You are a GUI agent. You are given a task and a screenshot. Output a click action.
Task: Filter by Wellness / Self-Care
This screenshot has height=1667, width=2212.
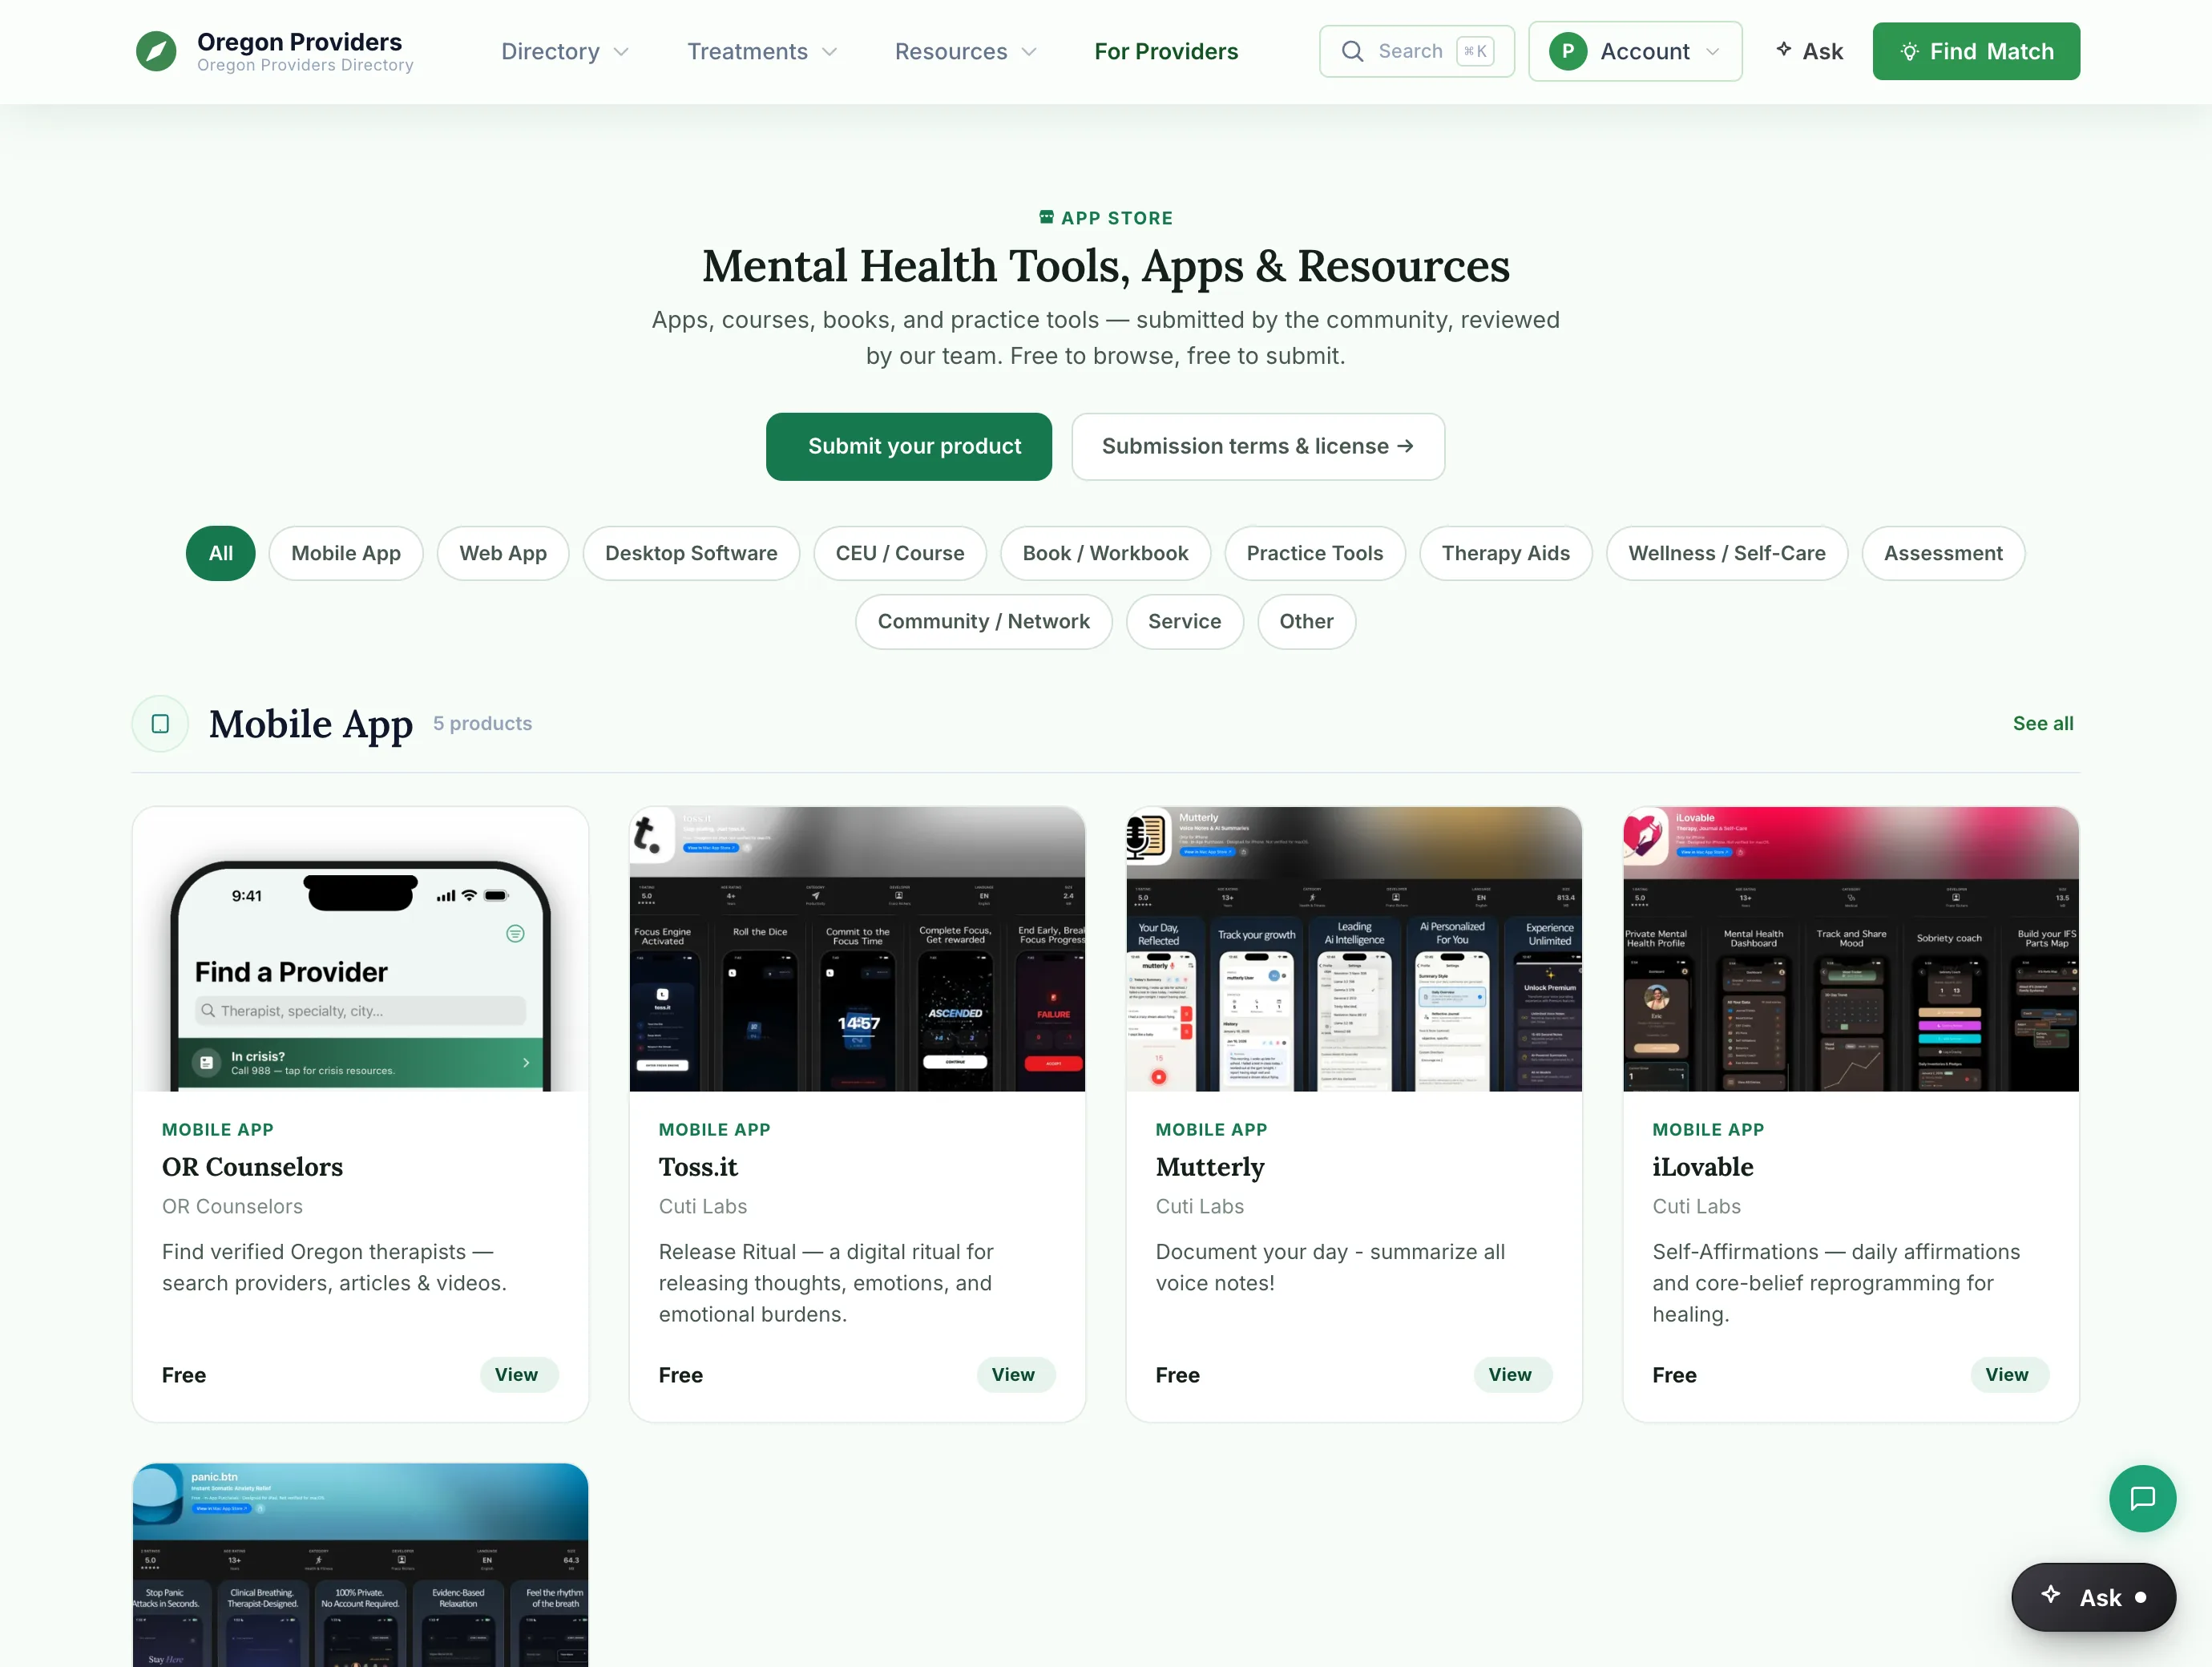1727,553
